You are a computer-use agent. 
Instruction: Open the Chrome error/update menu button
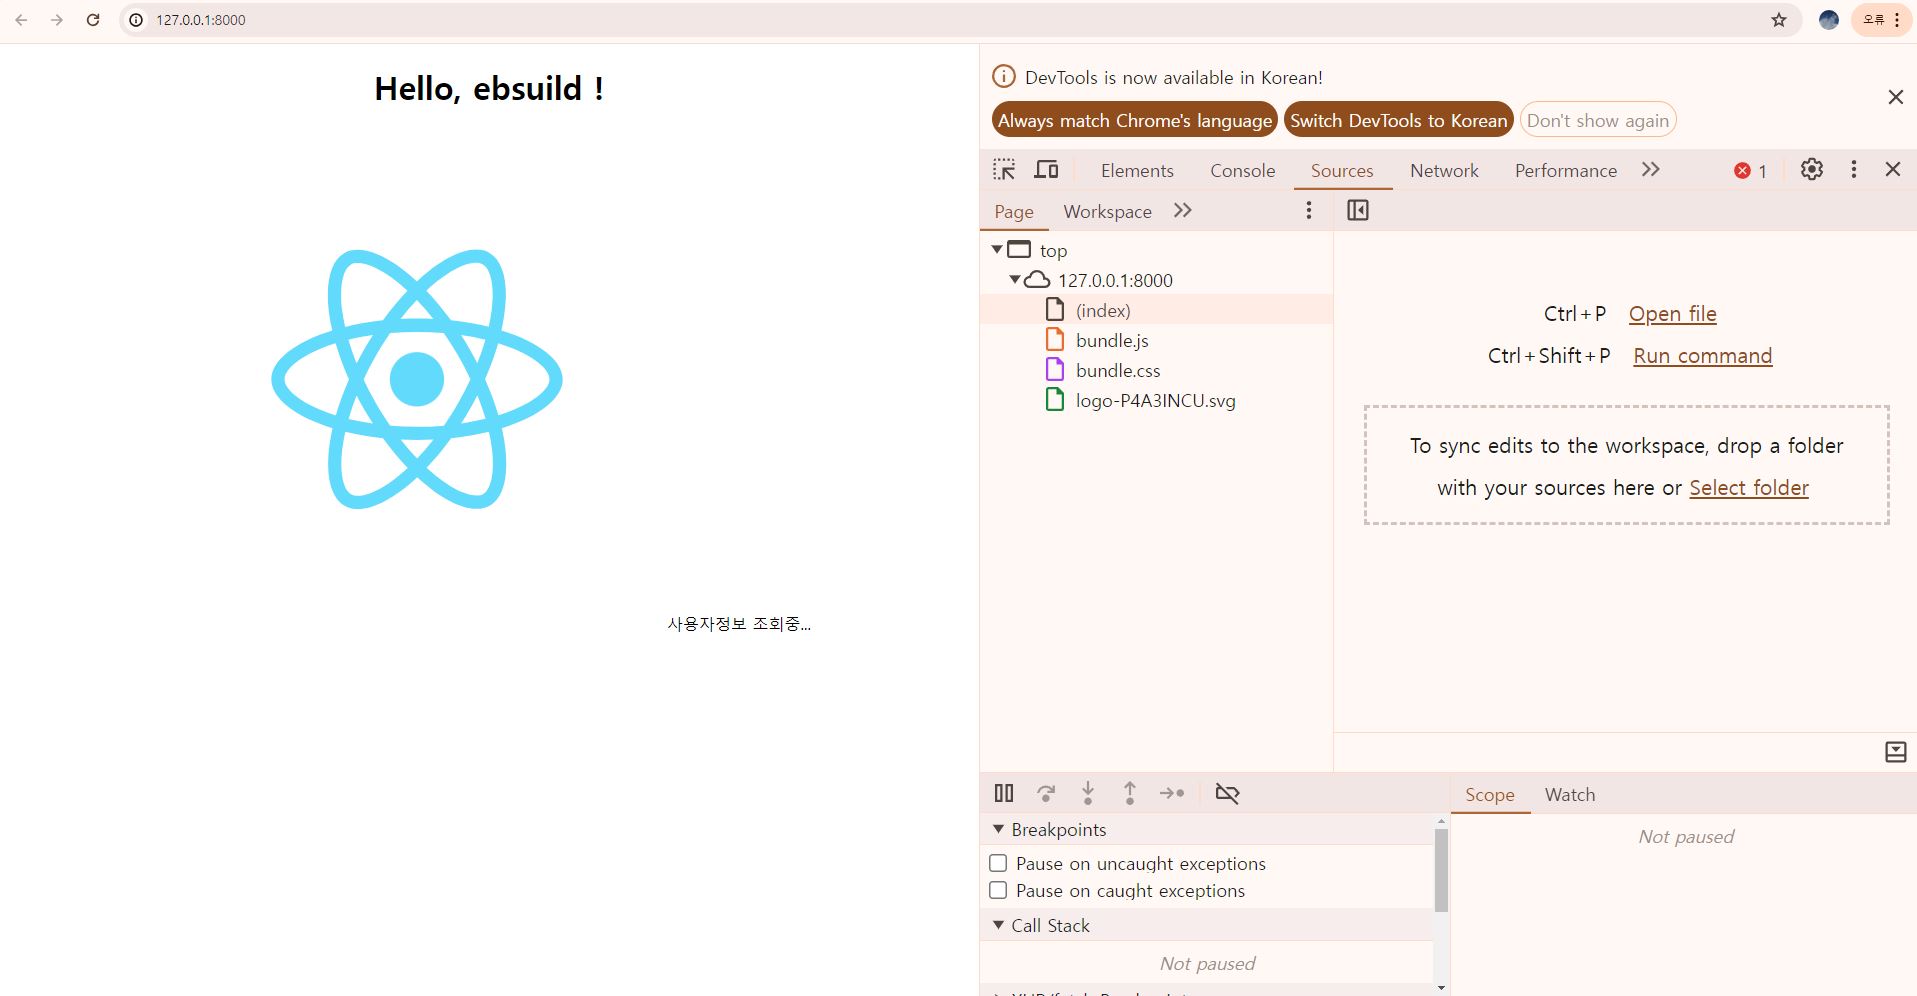click(x=1881, y=20)
